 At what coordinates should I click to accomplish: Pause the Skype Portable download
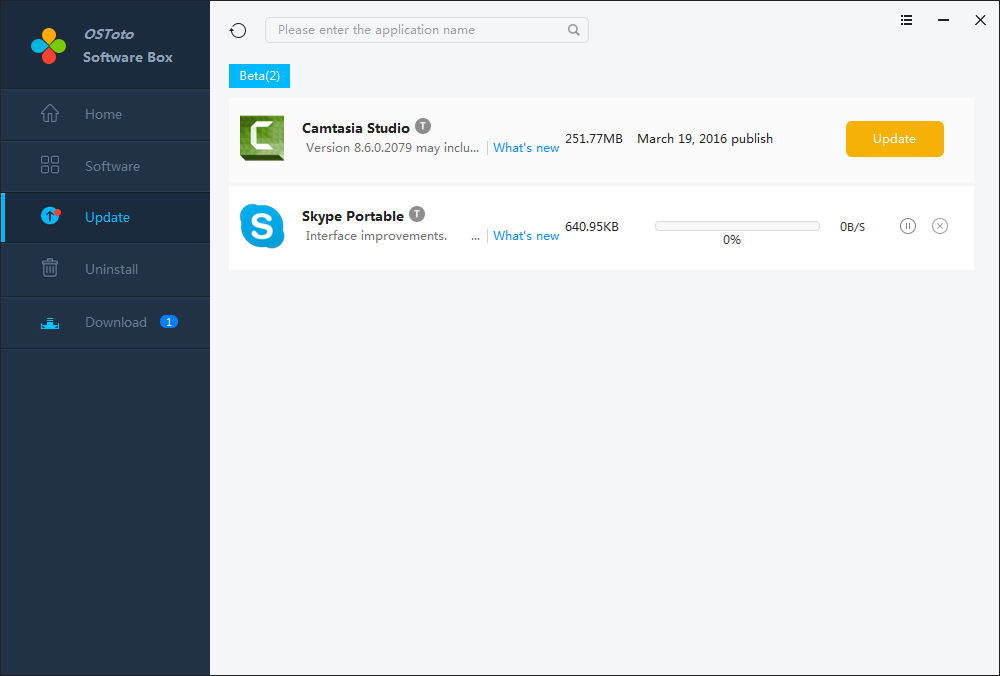[908, 226]
